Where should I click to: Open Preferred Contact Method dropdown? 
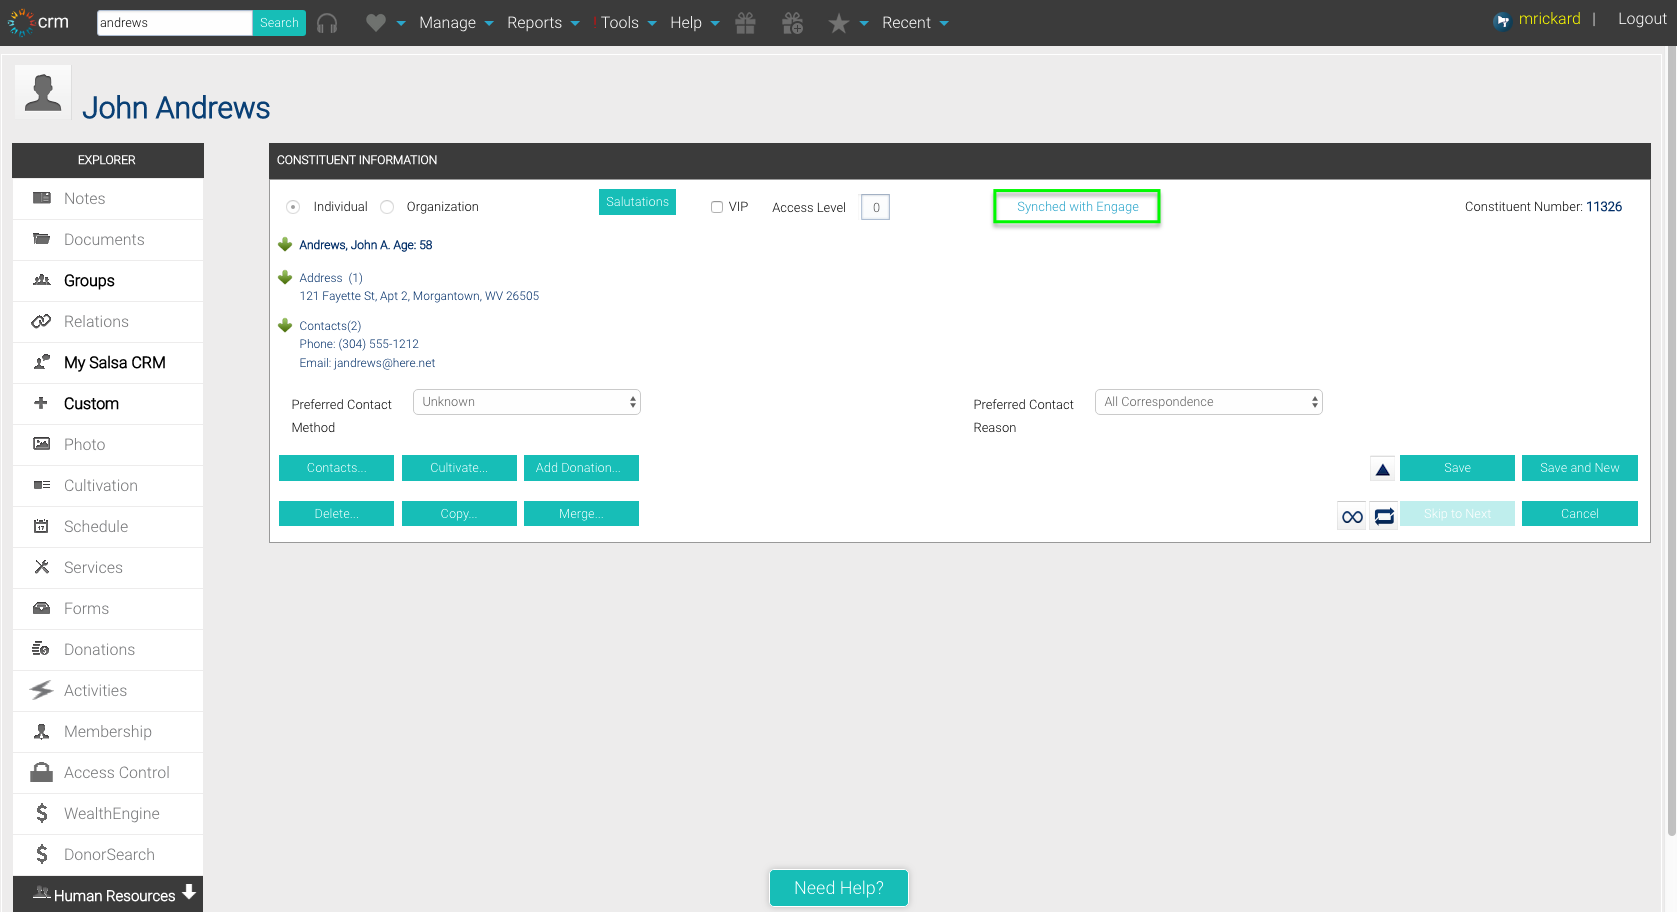(x=527, y=402)
